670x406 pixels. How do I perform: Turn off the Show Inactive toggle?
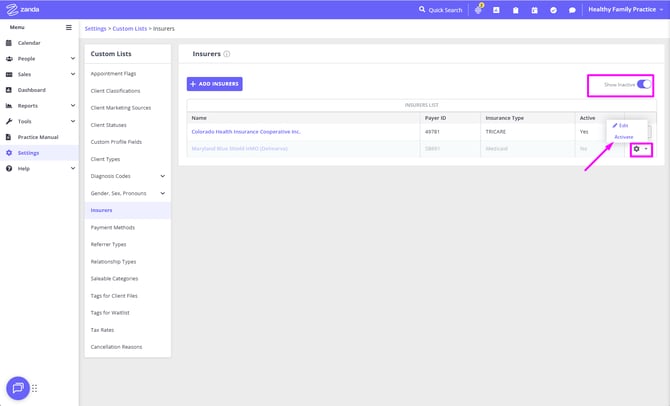click(x=643, y=85)
